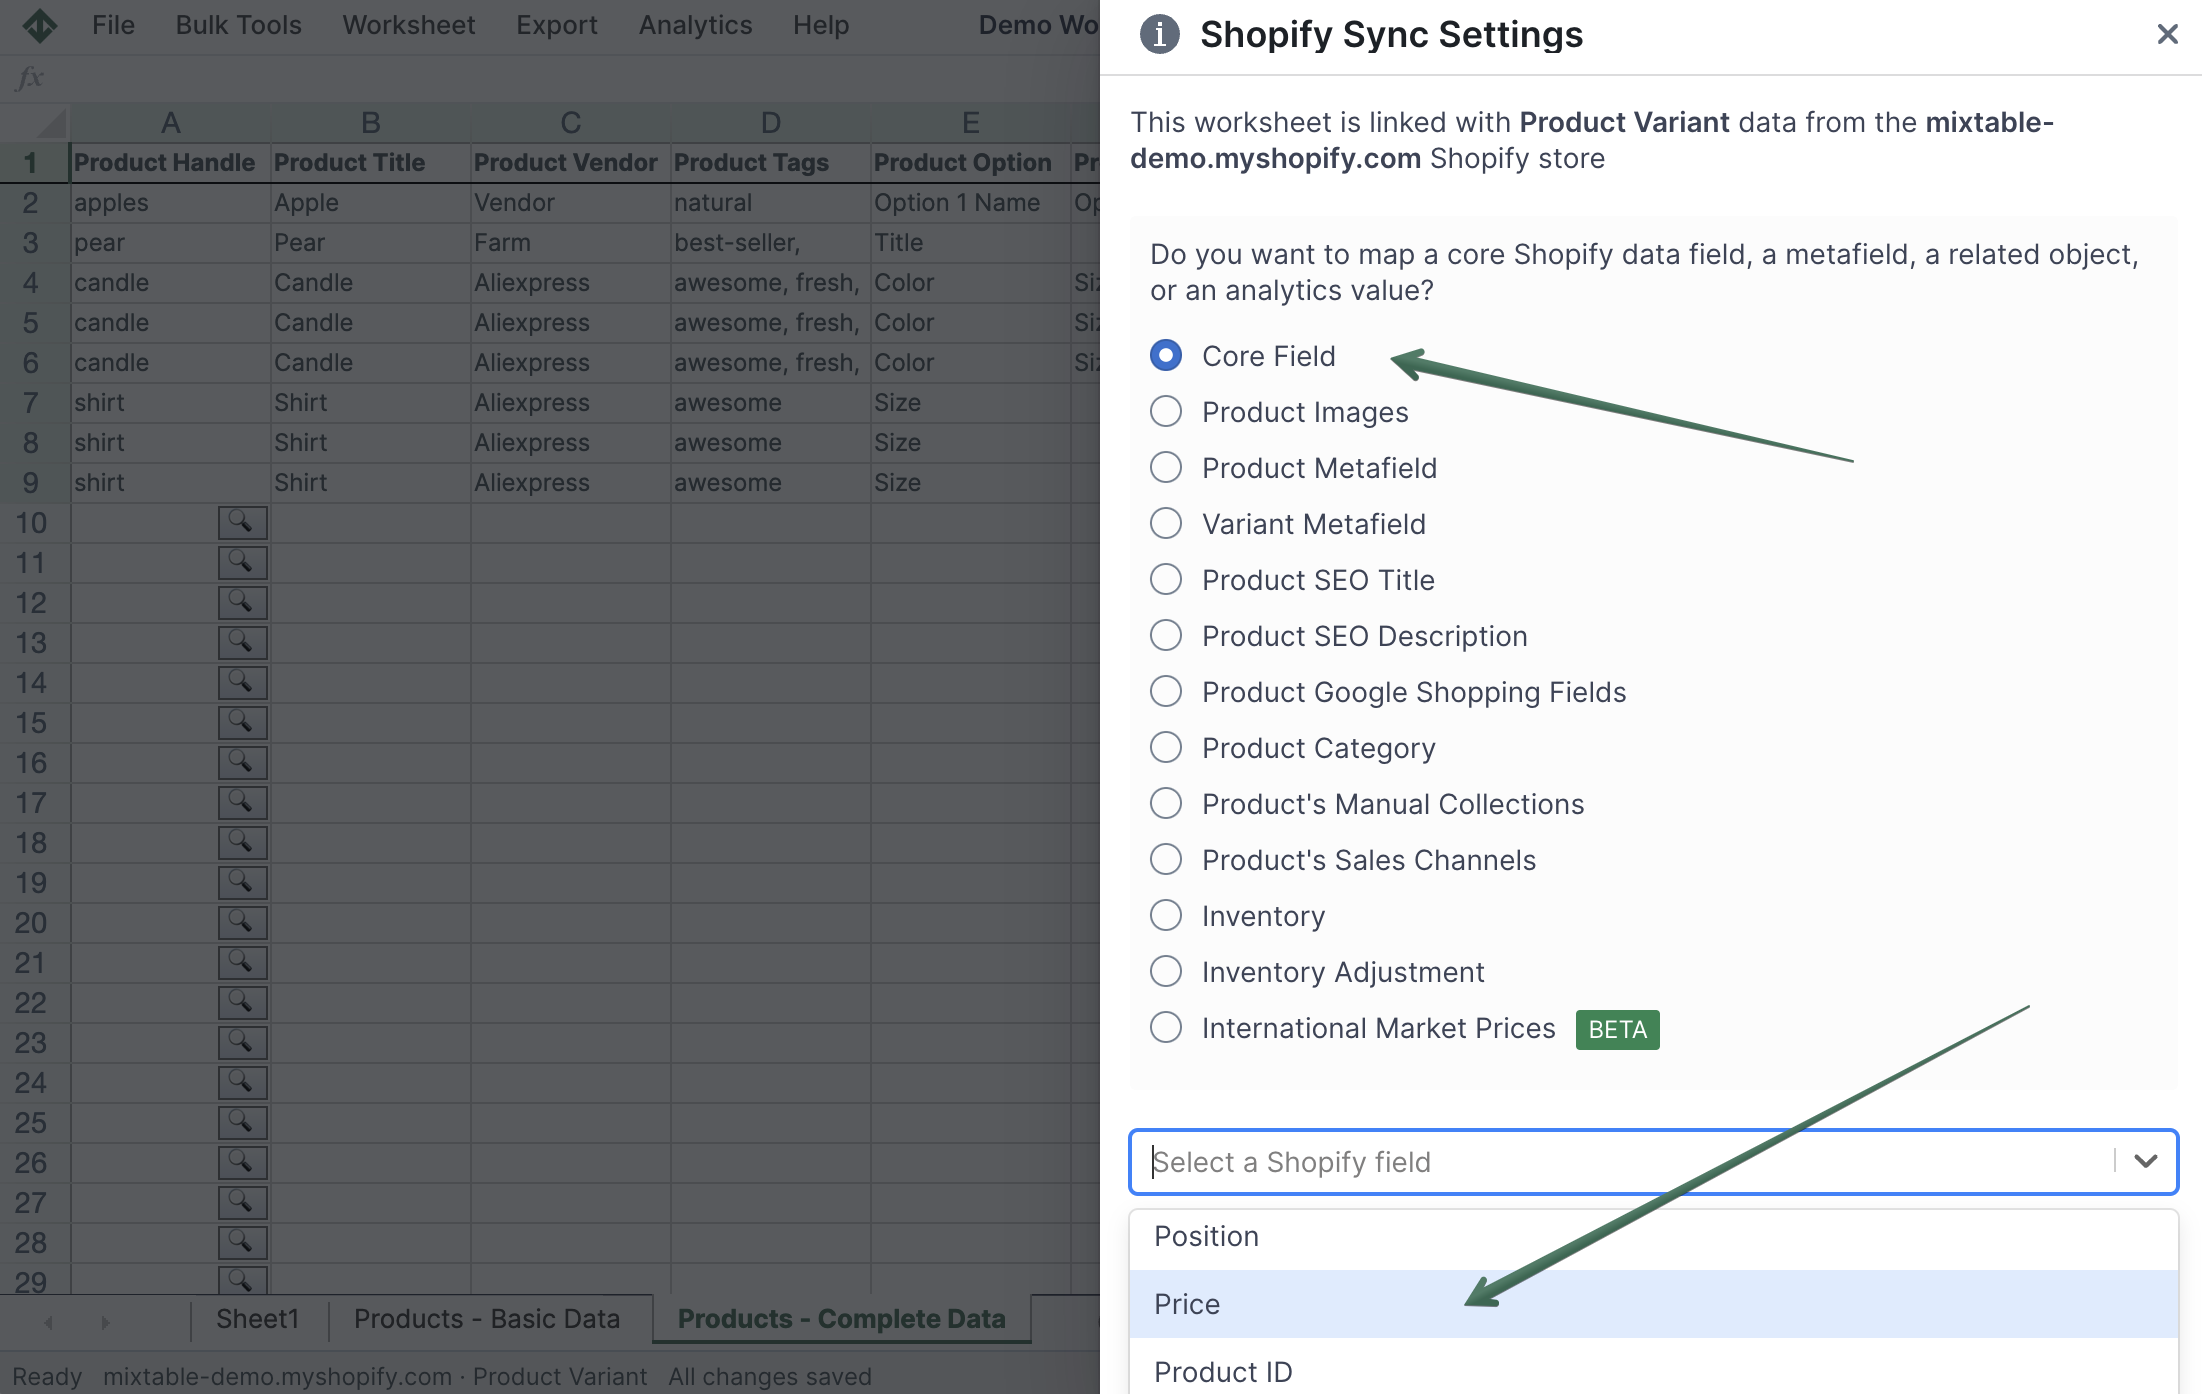The width and height of the screenshot is (2202, 1394).
Task: Click the info icon beside Shopify Sync Settings title
Action: tap(1158, 35)
